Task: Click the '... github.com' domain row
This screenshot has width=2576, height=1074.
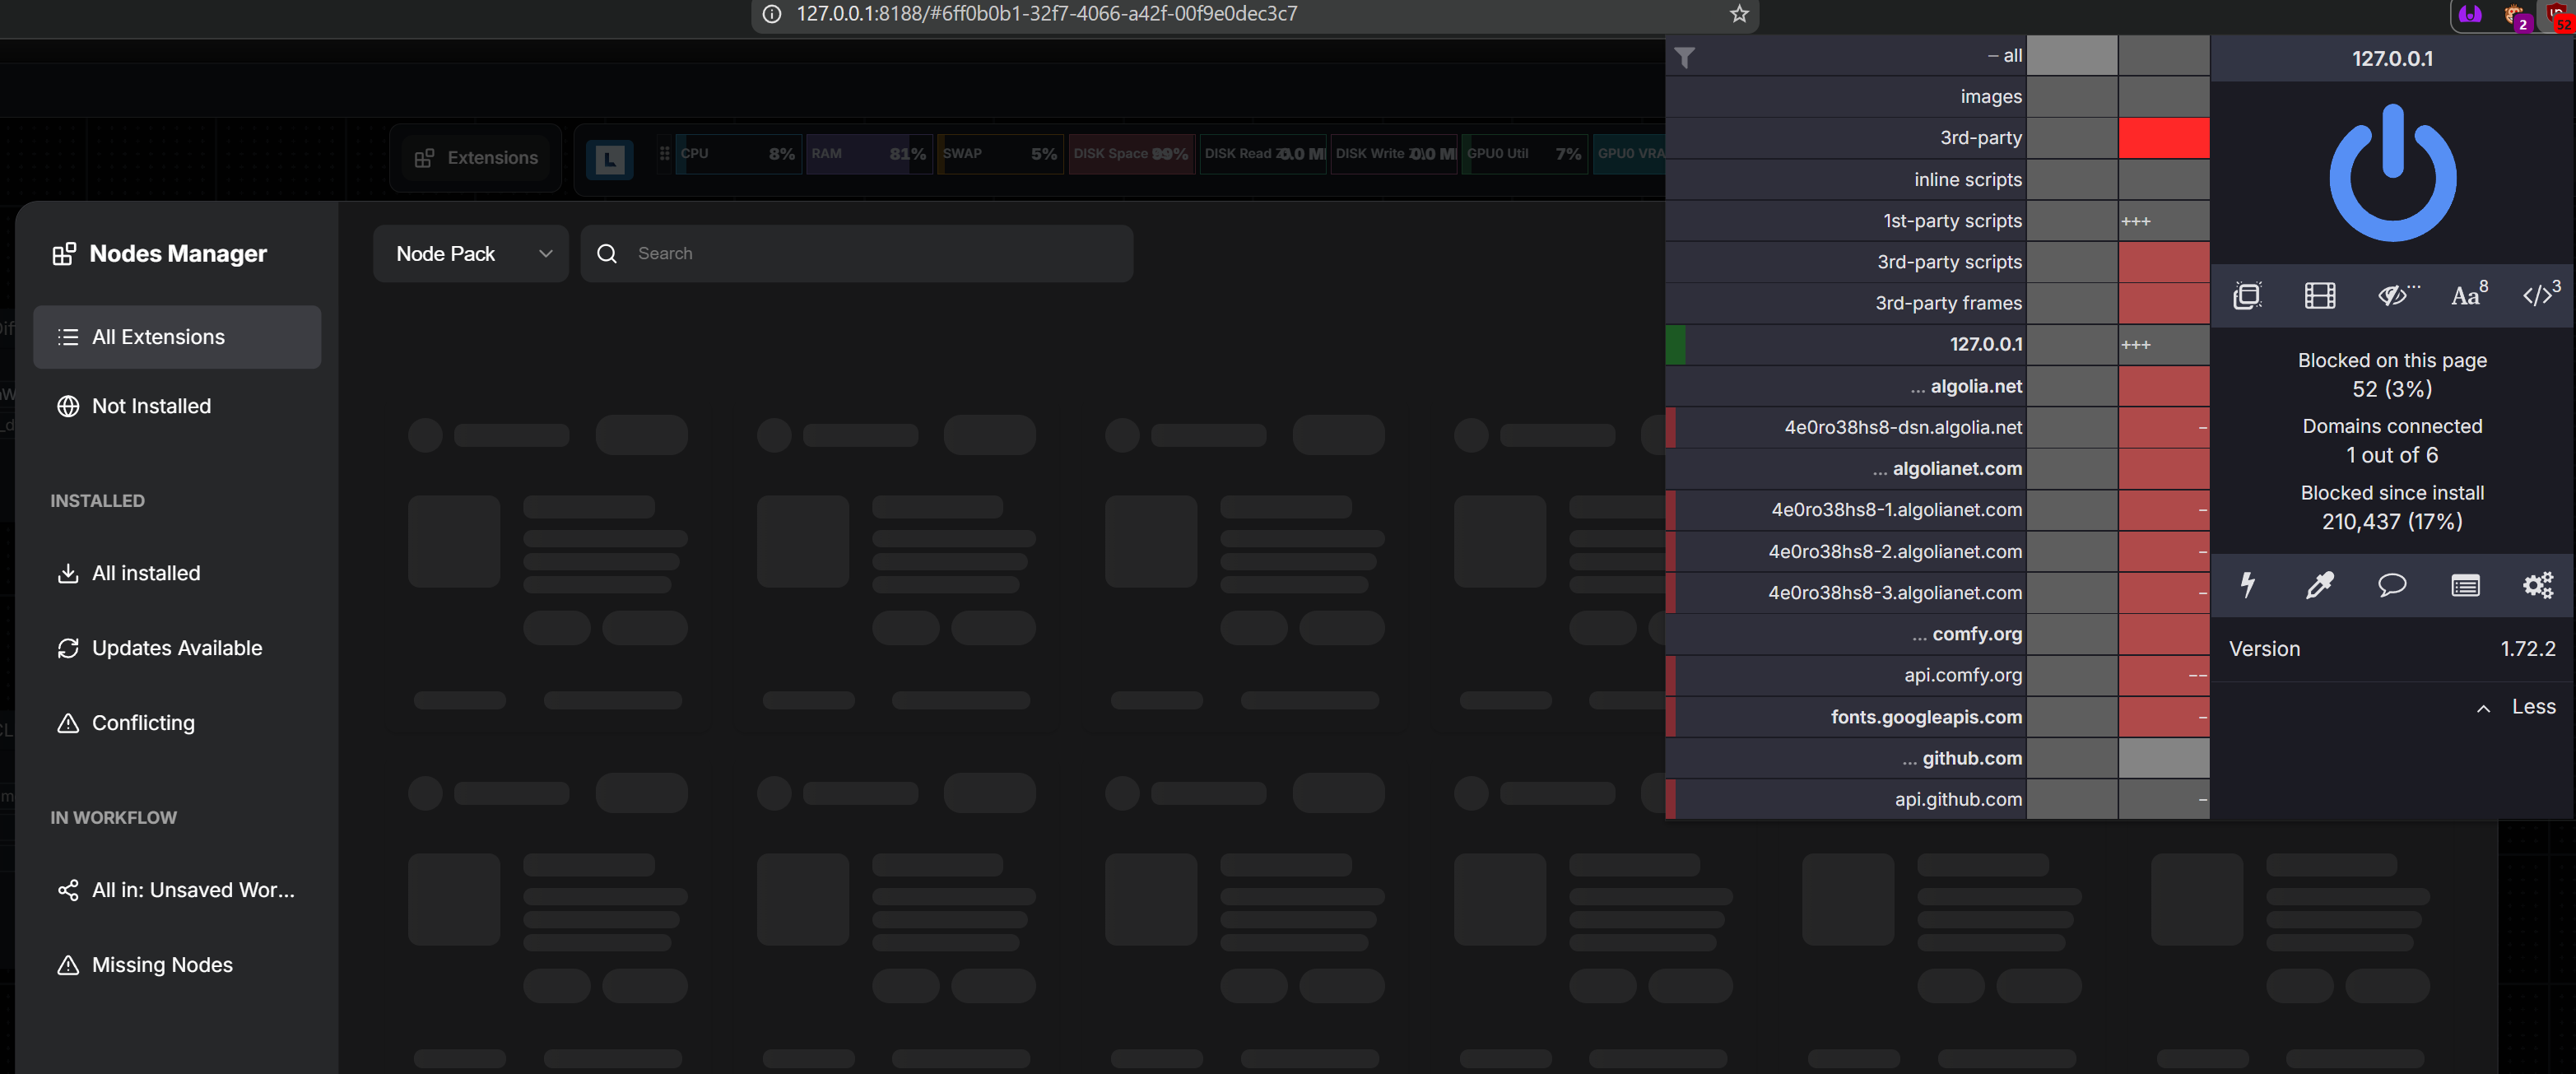Action: [1846, 758]
